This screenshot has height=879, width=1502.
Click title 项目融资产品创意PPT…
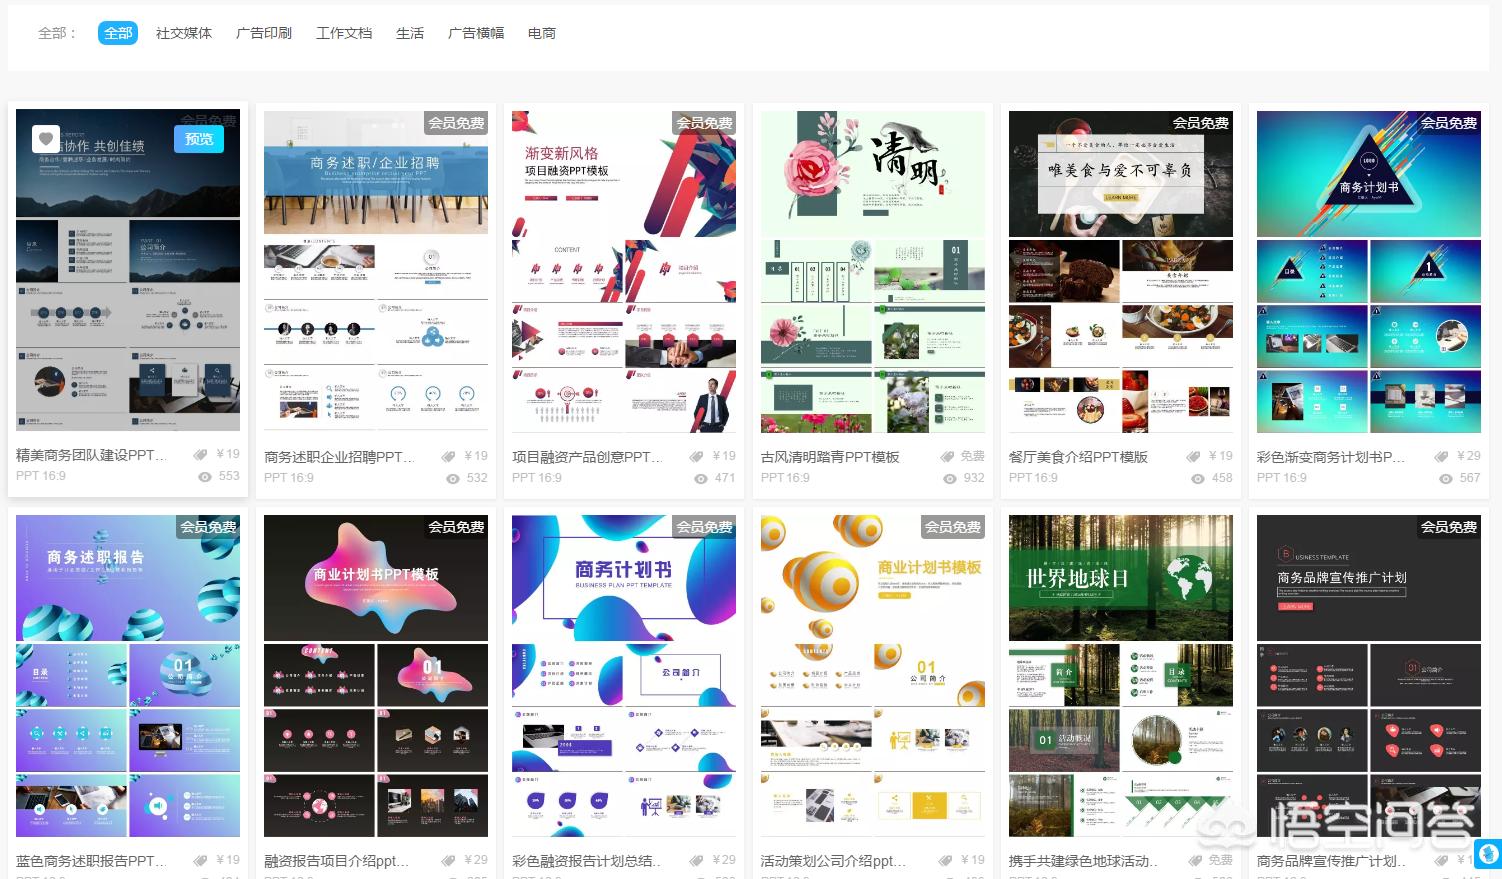tap(588, 457)
